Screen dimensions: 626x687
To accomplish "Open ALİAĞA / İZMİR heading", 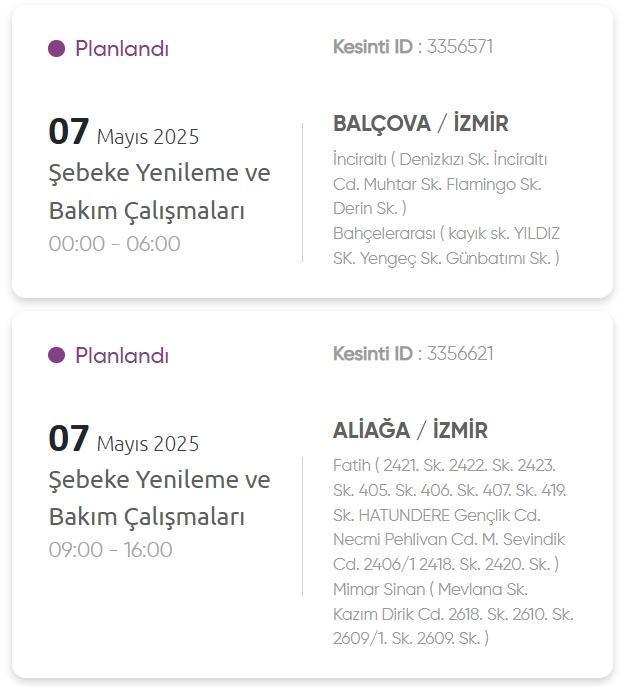I will click(410, 430).
